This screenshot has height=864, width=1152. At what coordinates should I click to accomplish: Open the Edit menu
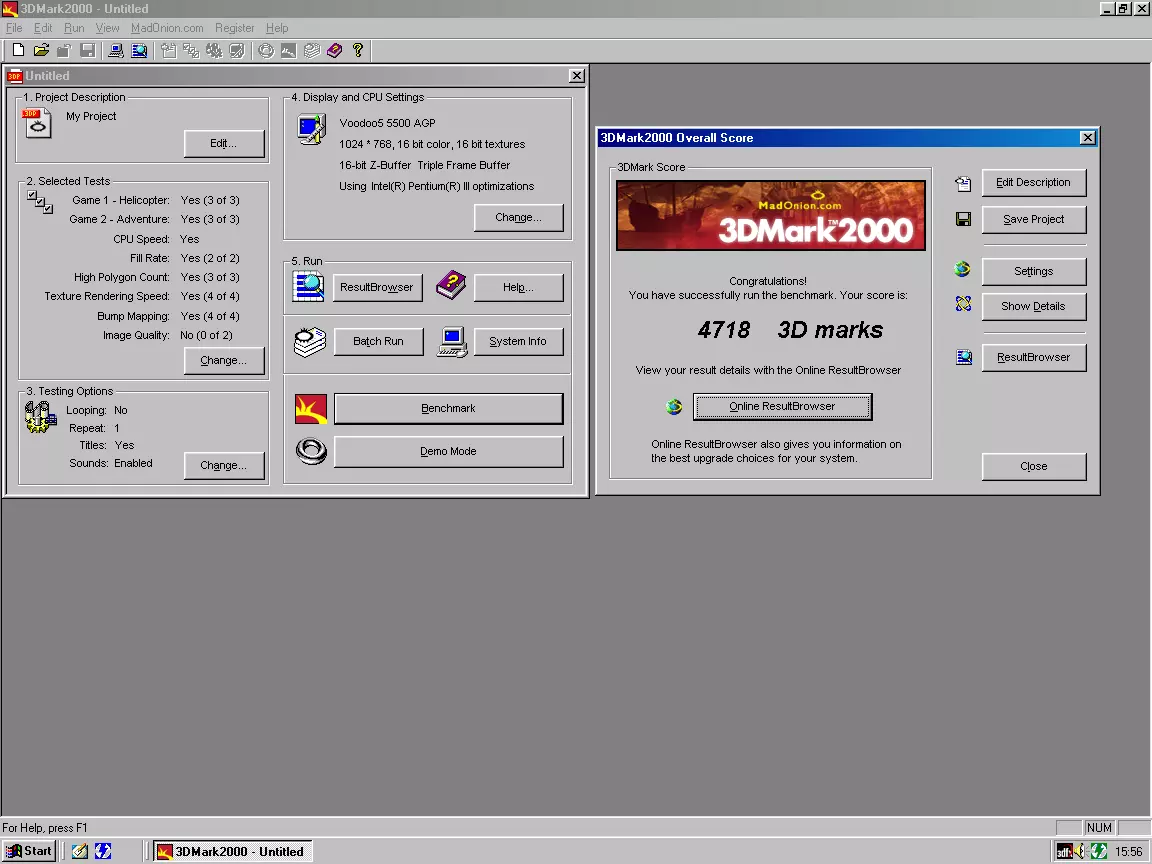click(x=43, y=28)
